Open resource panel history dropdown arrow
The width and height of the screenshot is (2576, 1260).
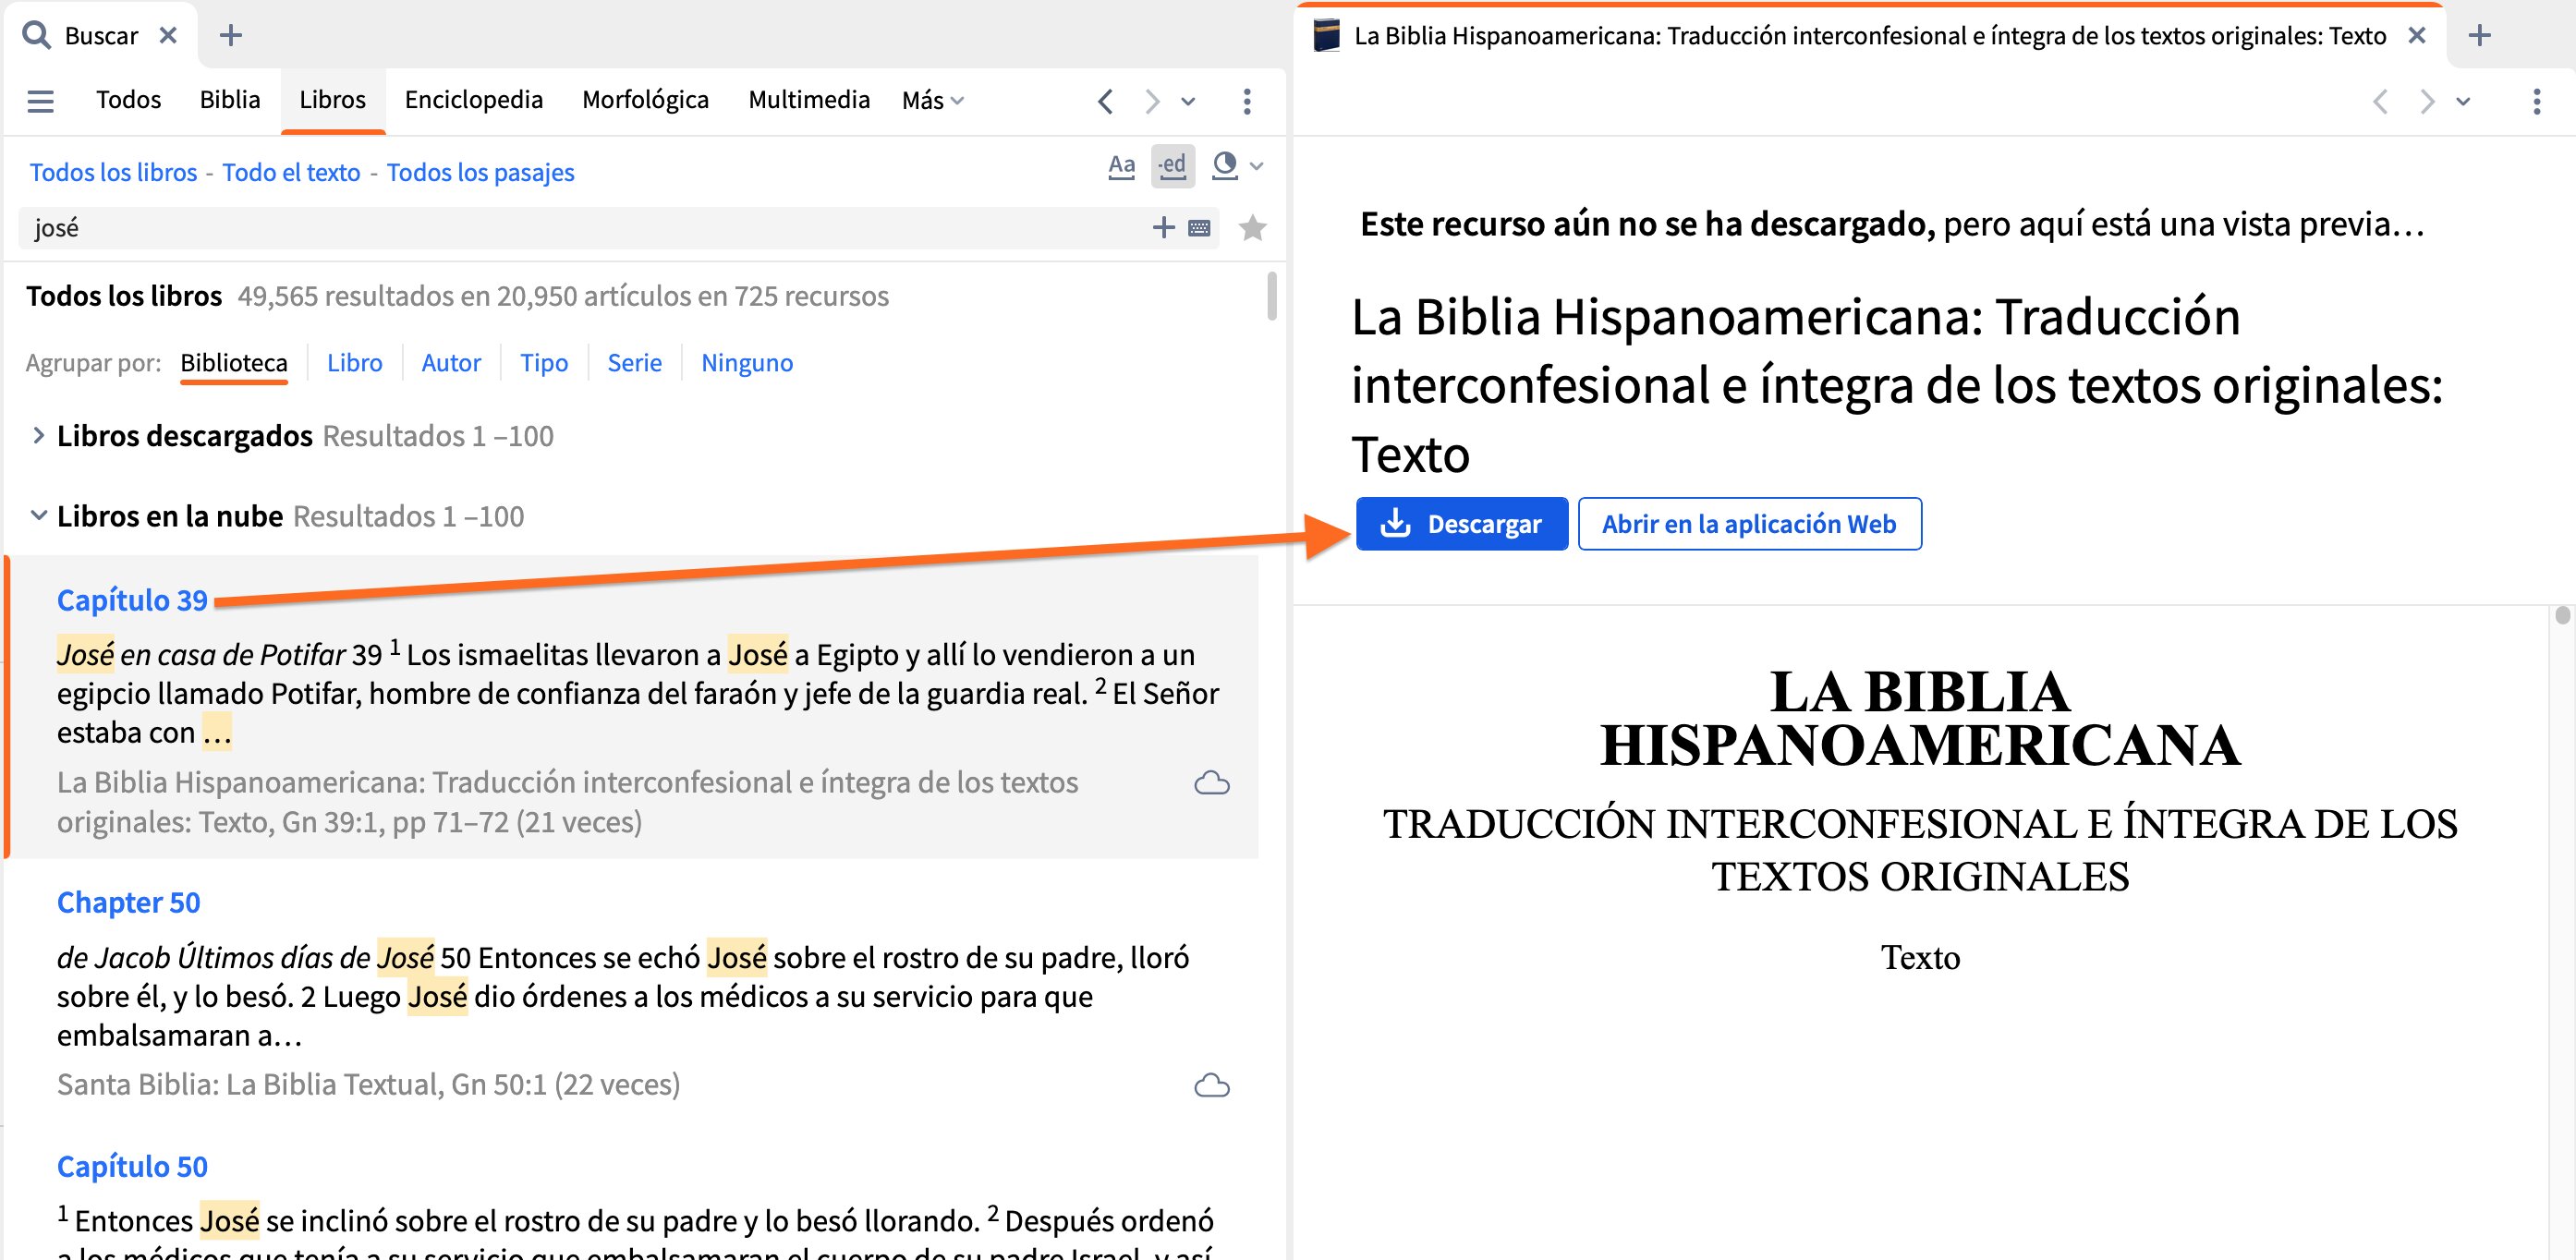tap(2463, 101)
